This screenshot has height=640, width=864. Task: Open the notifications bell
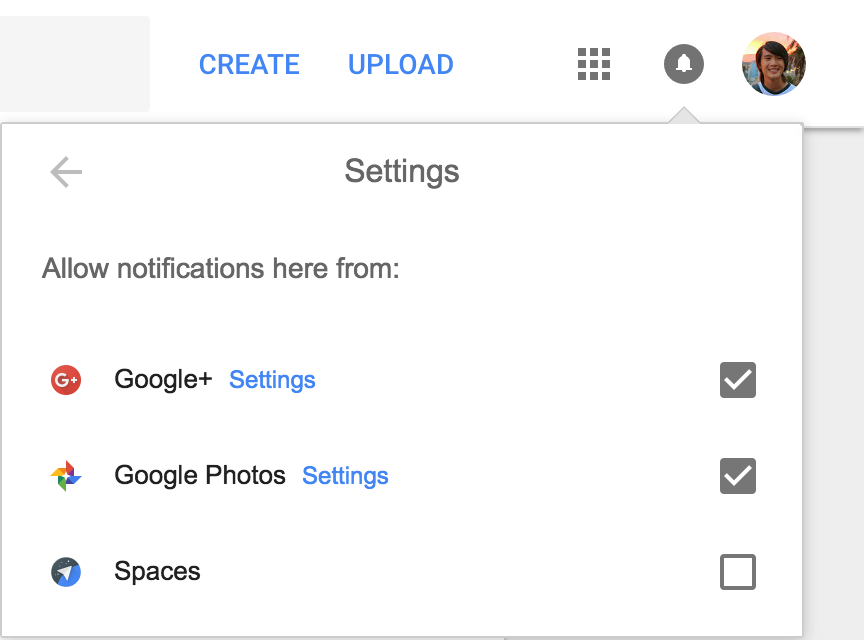tap(684, 64)
